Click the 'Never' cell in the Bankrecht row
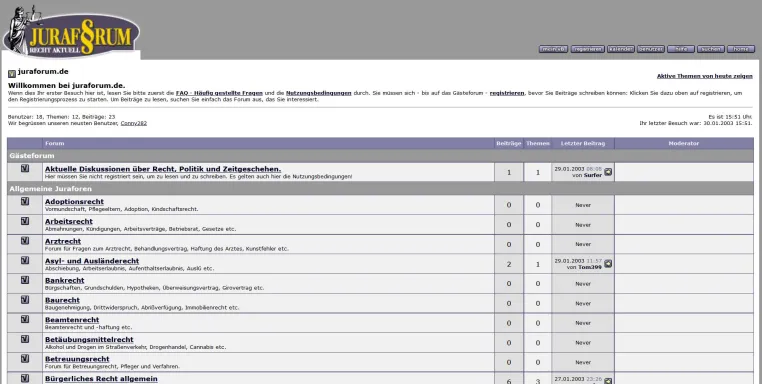Viewport: 762px width, 384px height. 583,284
